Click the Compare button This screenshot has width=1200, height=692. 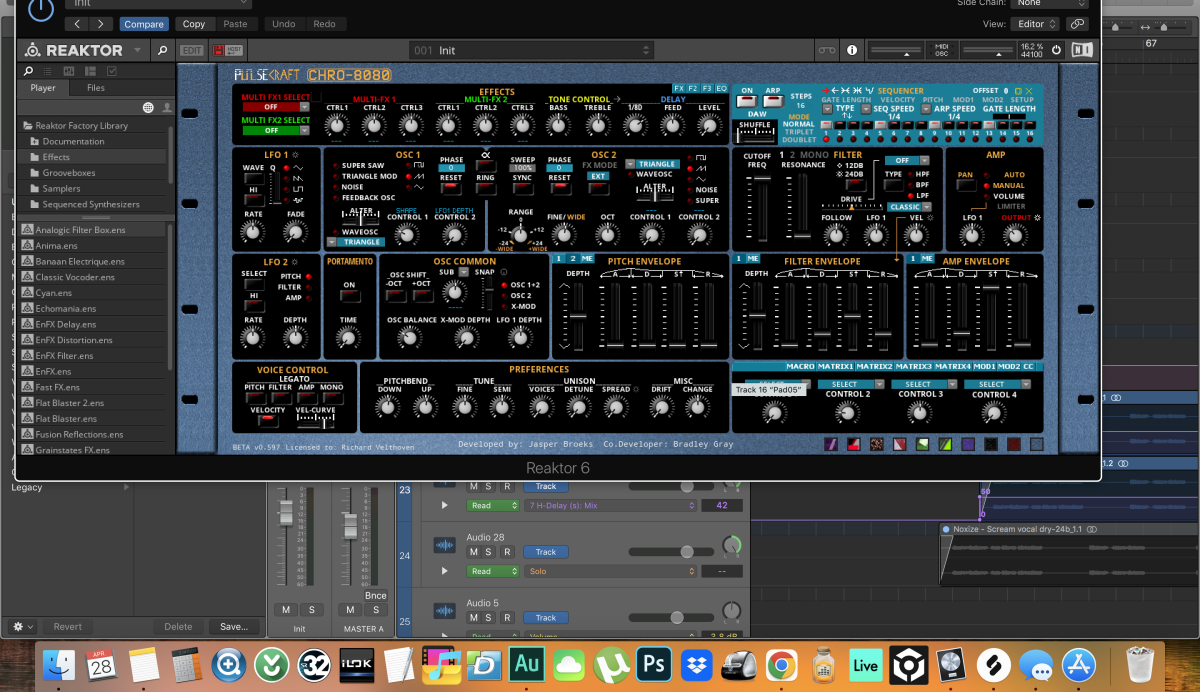pyautogui.click(x=144, y=24)
